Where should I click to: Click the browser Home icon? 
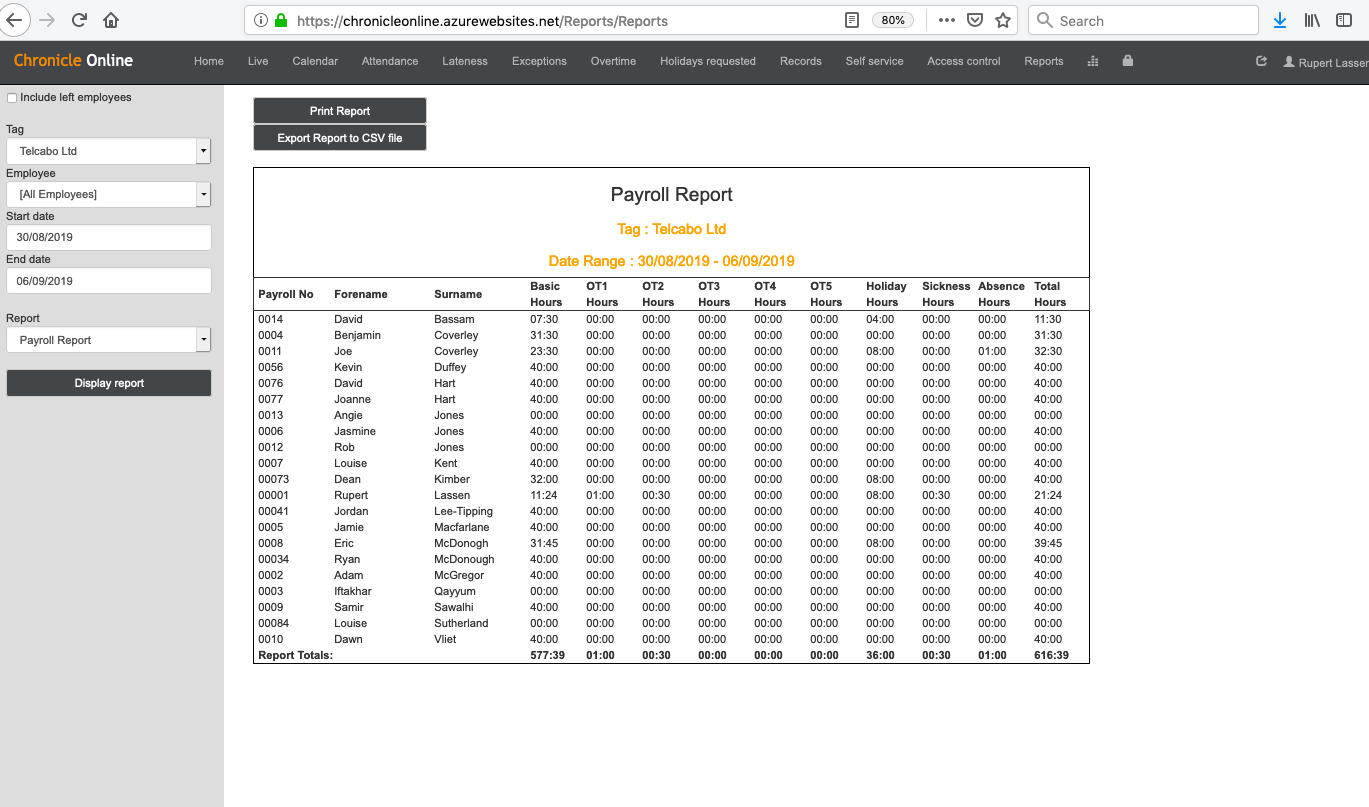pyautogui.click(x=110, y=20)
